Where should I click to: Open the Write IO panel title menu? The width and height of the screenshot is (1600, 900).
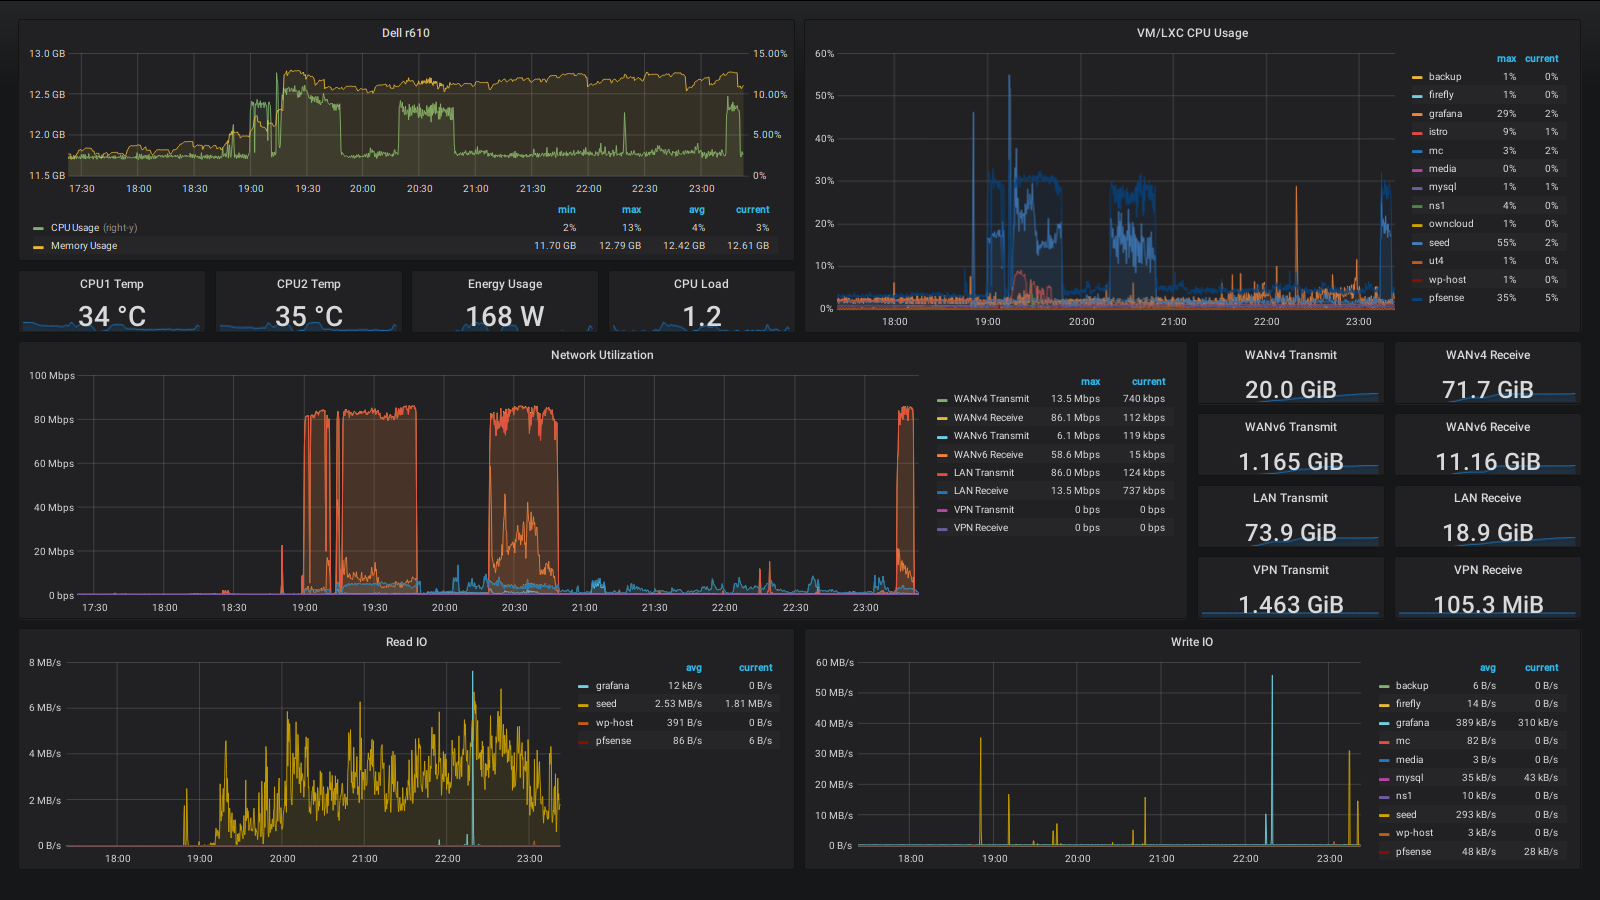(1192, 642)
